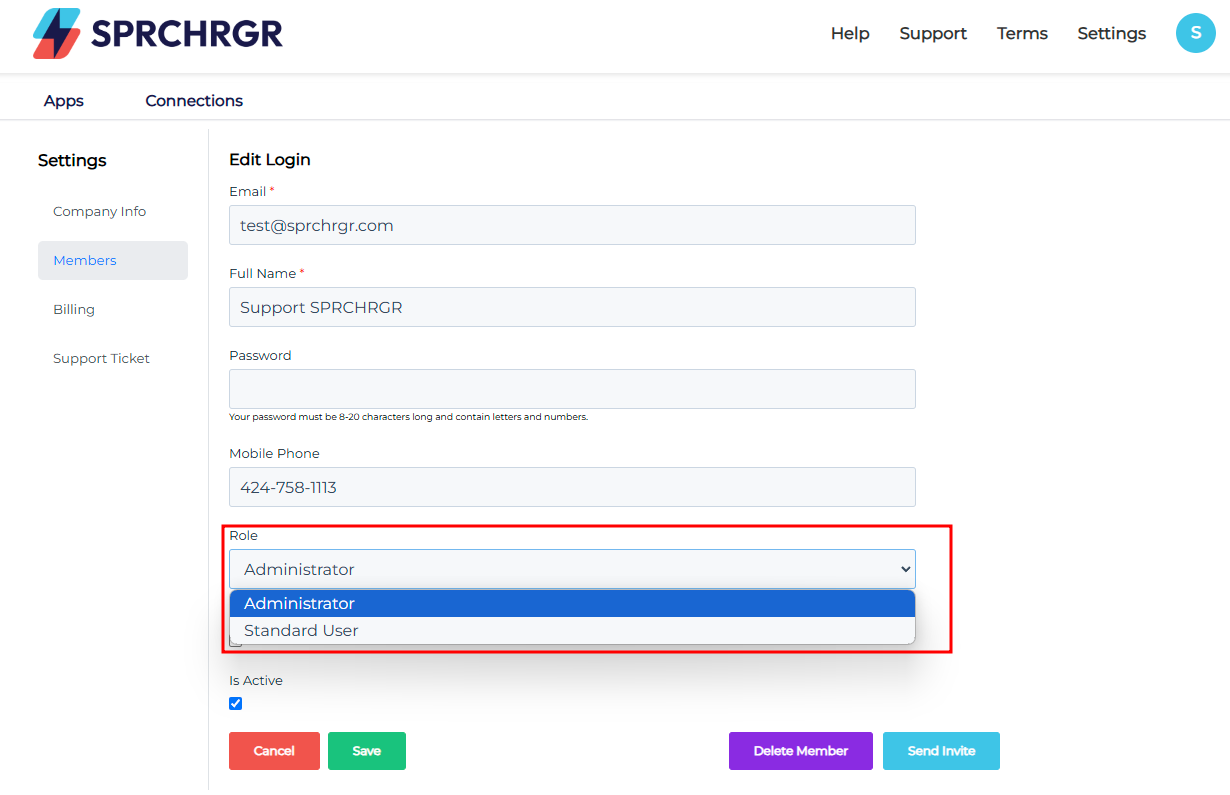Click the Email input field
Screen dimensions: 1230x795
pos(572,225)
